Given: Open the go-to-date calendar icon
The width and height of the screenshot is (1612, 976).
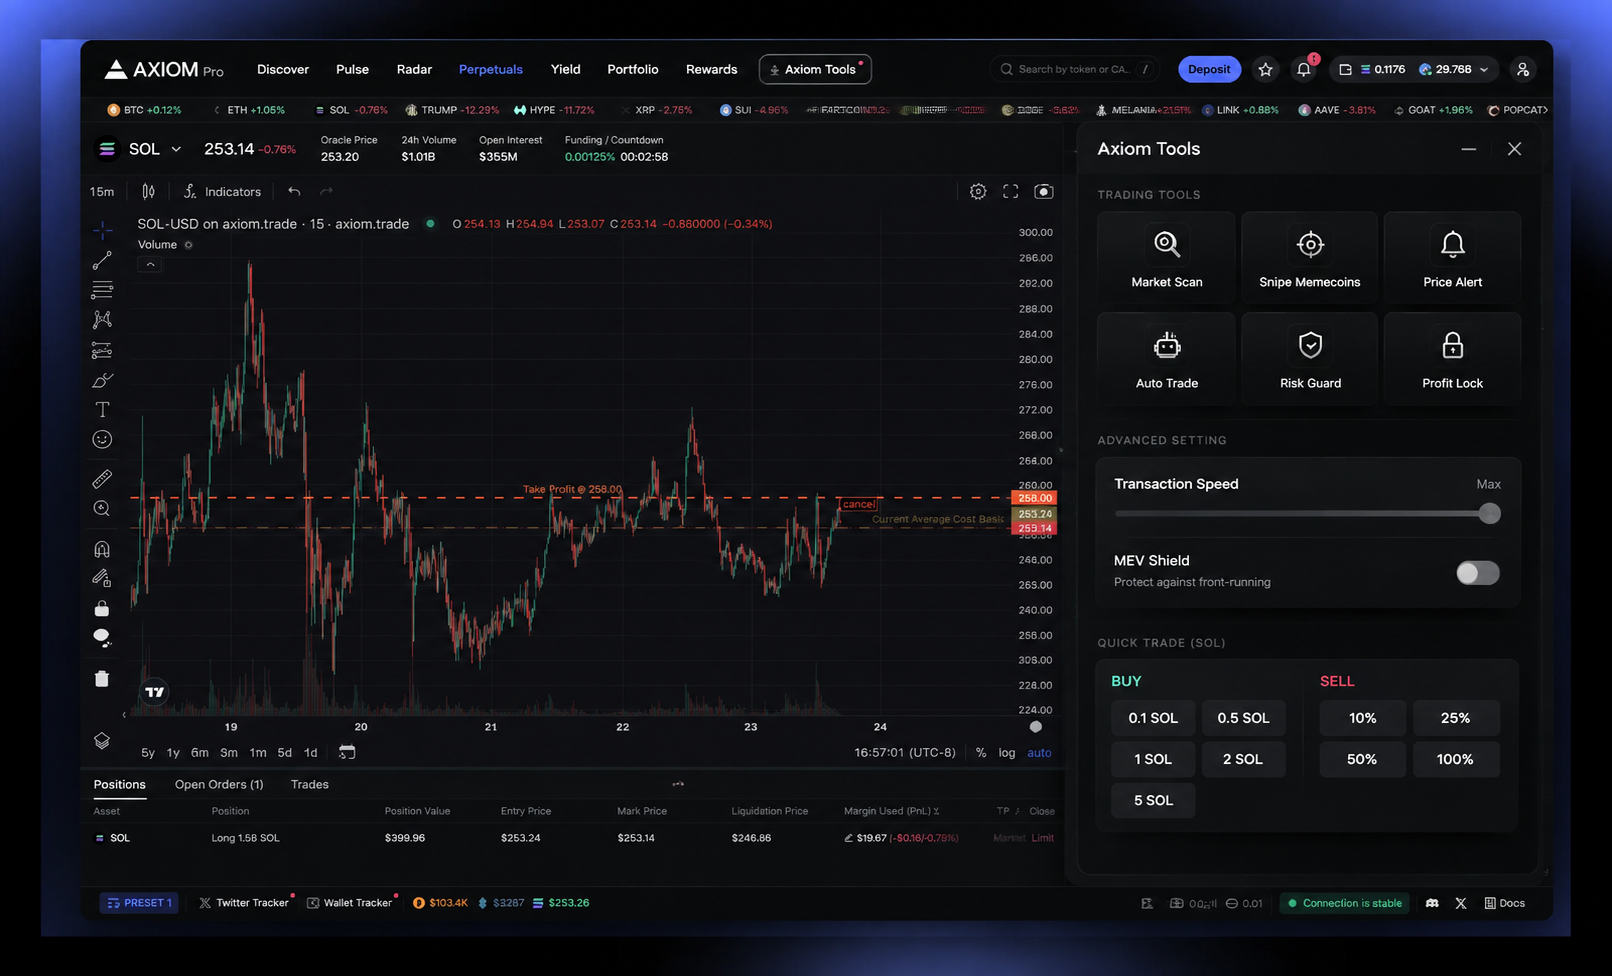Looking at the screenshot, I should click(347, 752).
